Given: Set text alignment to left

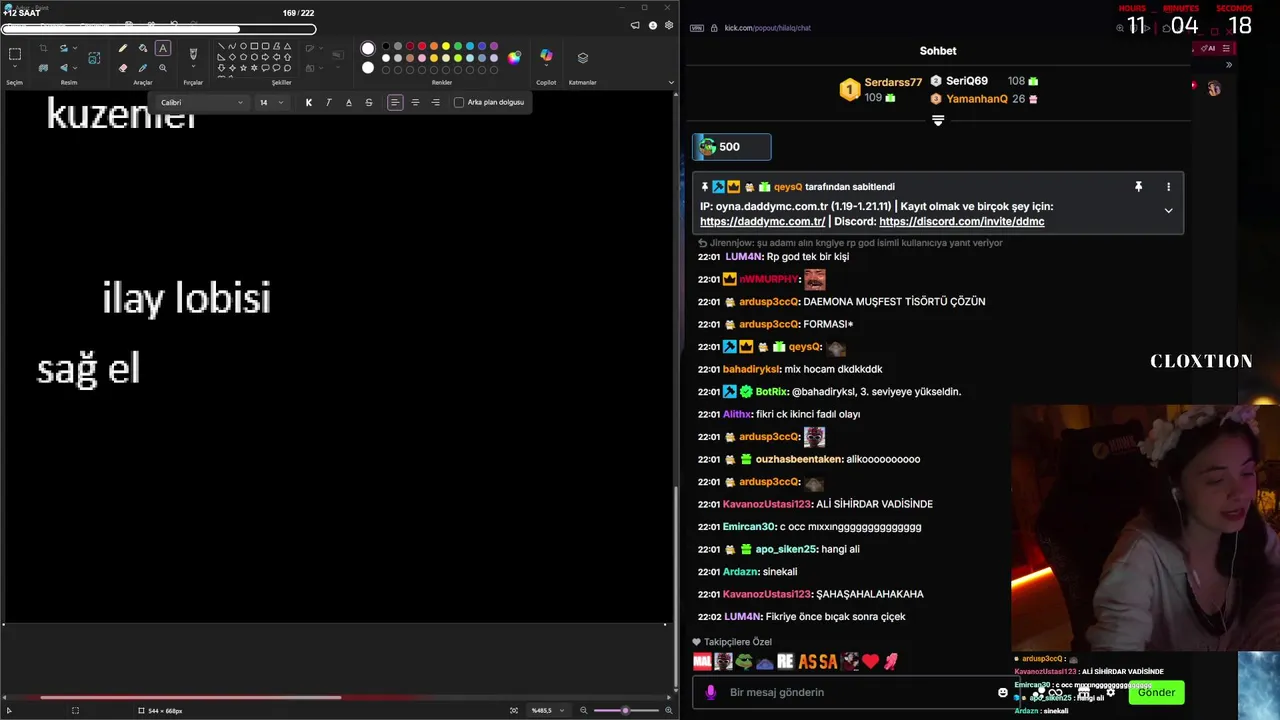Looking at the screenshot, I should (x=395, y=102).
